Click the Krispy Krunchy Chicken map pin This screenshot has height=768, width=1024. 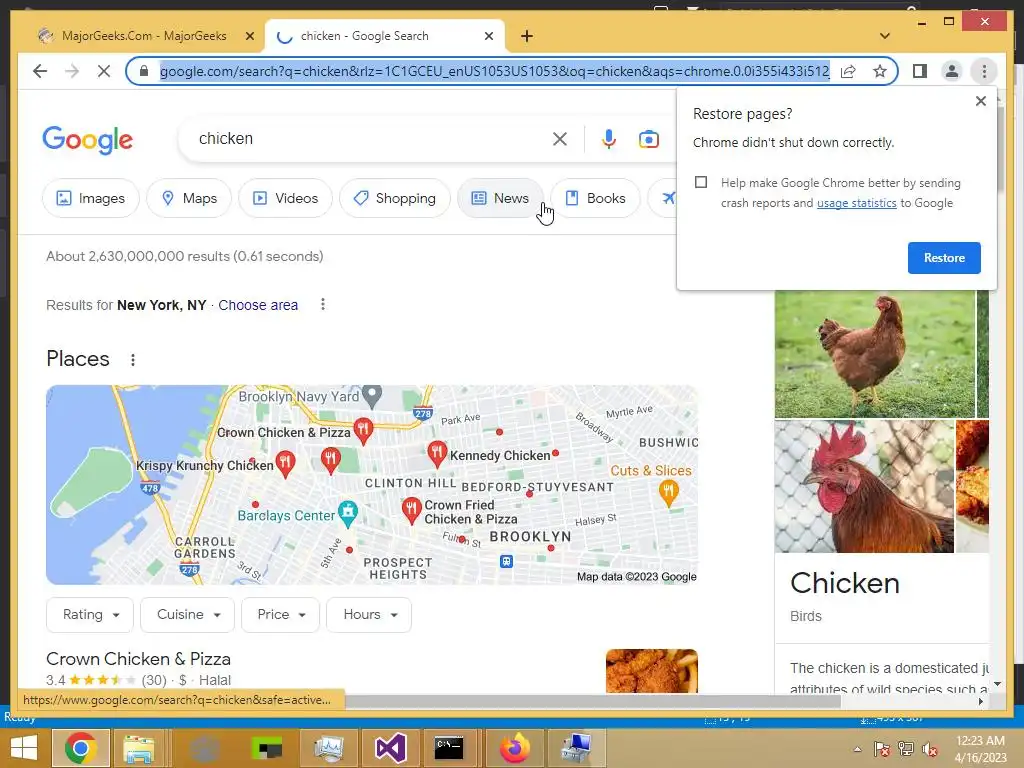285,463
